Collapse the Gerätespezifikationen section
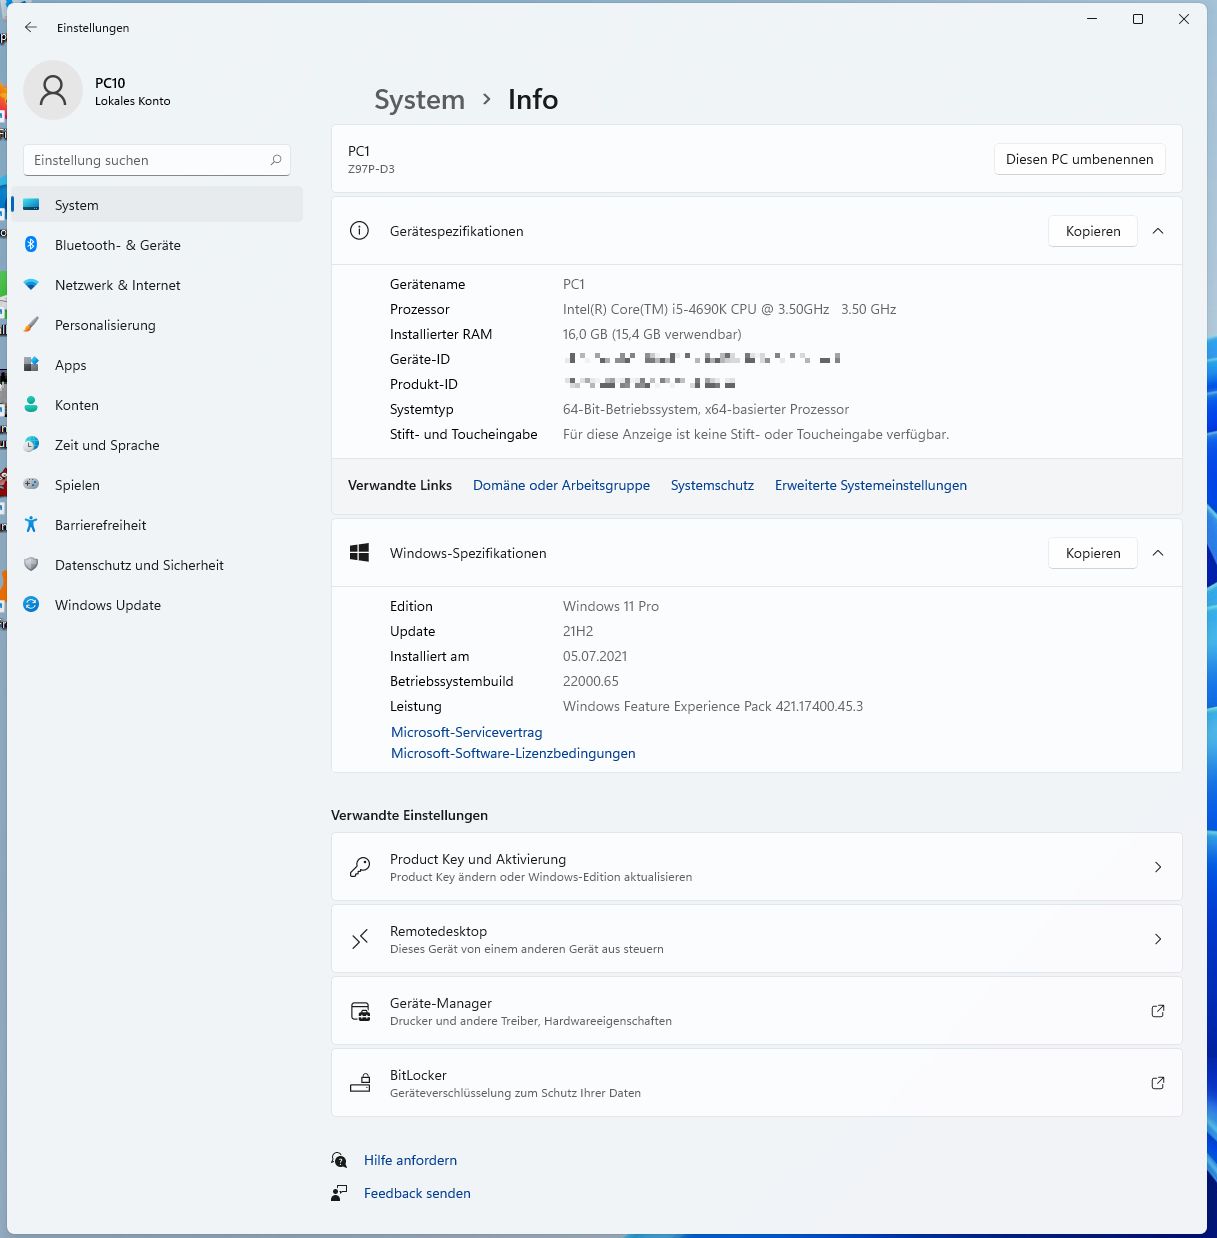Image resolution: width=1217 pixels, height=1238 pixels. tap(1158, 231)
